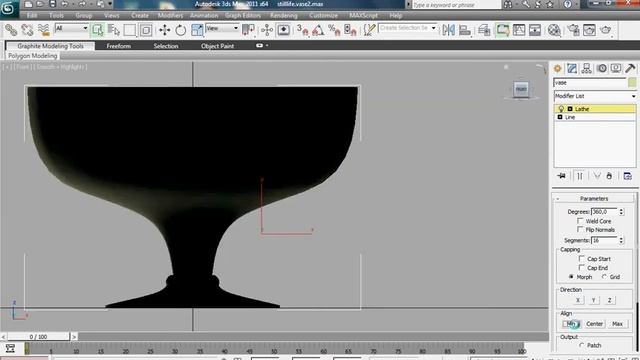Screen dimensions: 640x360
Task: Enable Cap Start checkbox
Action: click(x=582, y=259)
